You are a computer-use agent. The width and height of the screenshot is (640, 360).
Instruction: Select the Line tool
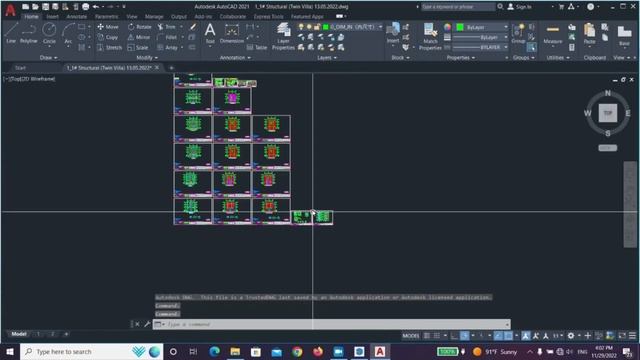(x=11, y=33)
